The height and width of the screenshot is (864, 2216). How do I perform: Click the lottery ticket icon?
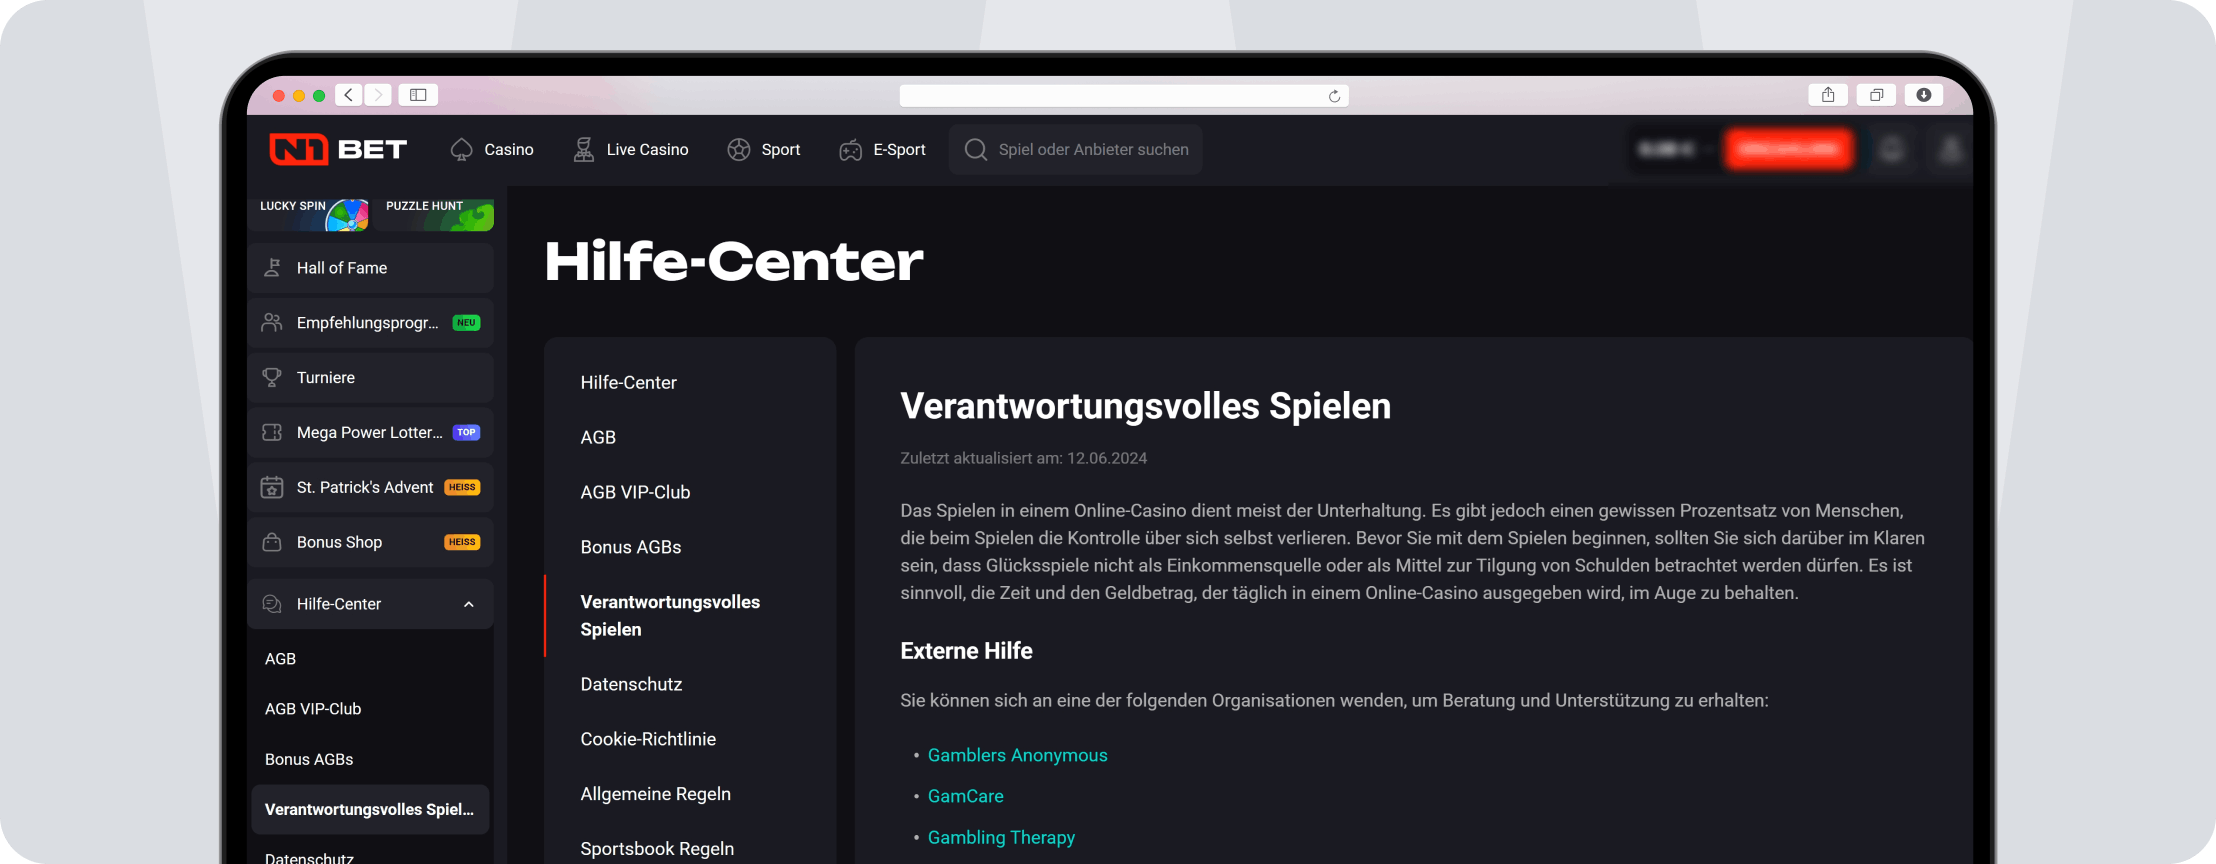point(272,432)
